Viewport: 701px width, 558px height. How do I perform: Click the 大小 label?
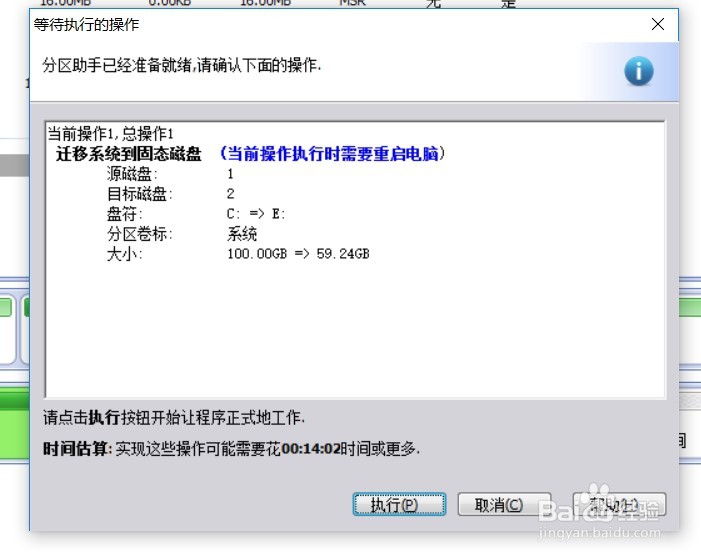[124, 254]
